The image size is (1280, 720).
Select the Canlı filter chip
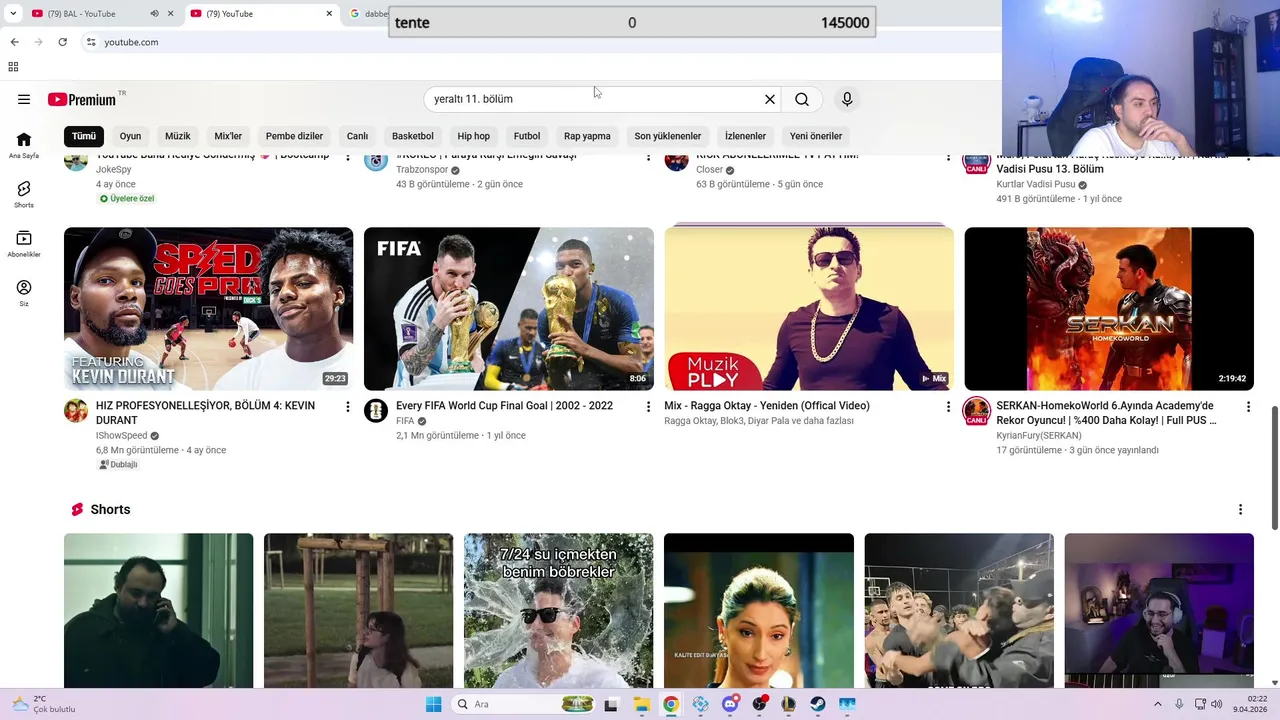click(357, 136)
